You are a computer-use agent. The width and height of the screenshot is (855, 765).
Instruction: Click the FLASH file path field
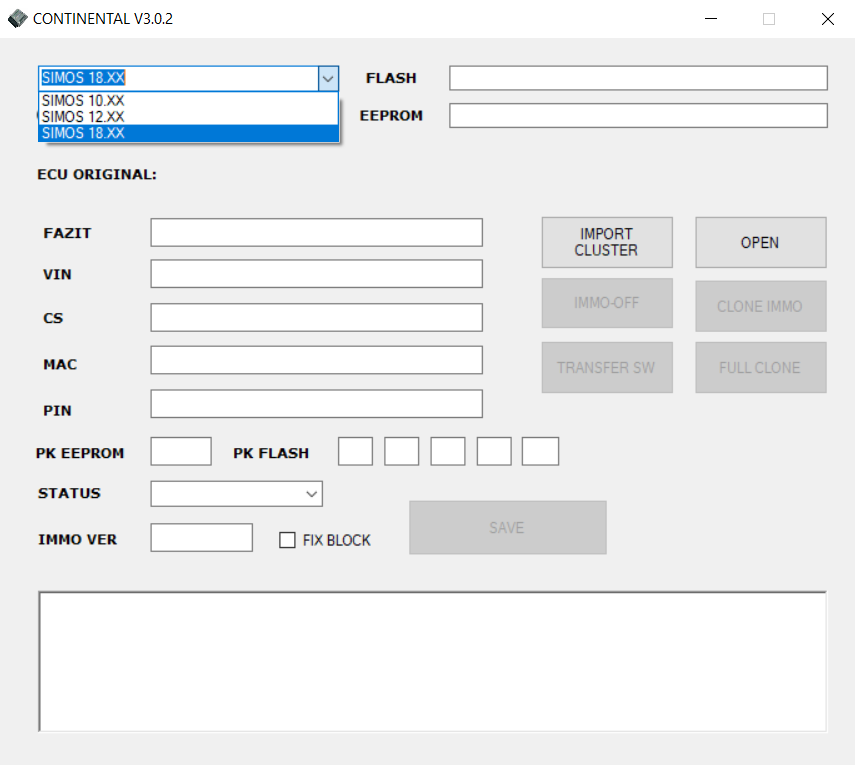(x=638, y=78)
